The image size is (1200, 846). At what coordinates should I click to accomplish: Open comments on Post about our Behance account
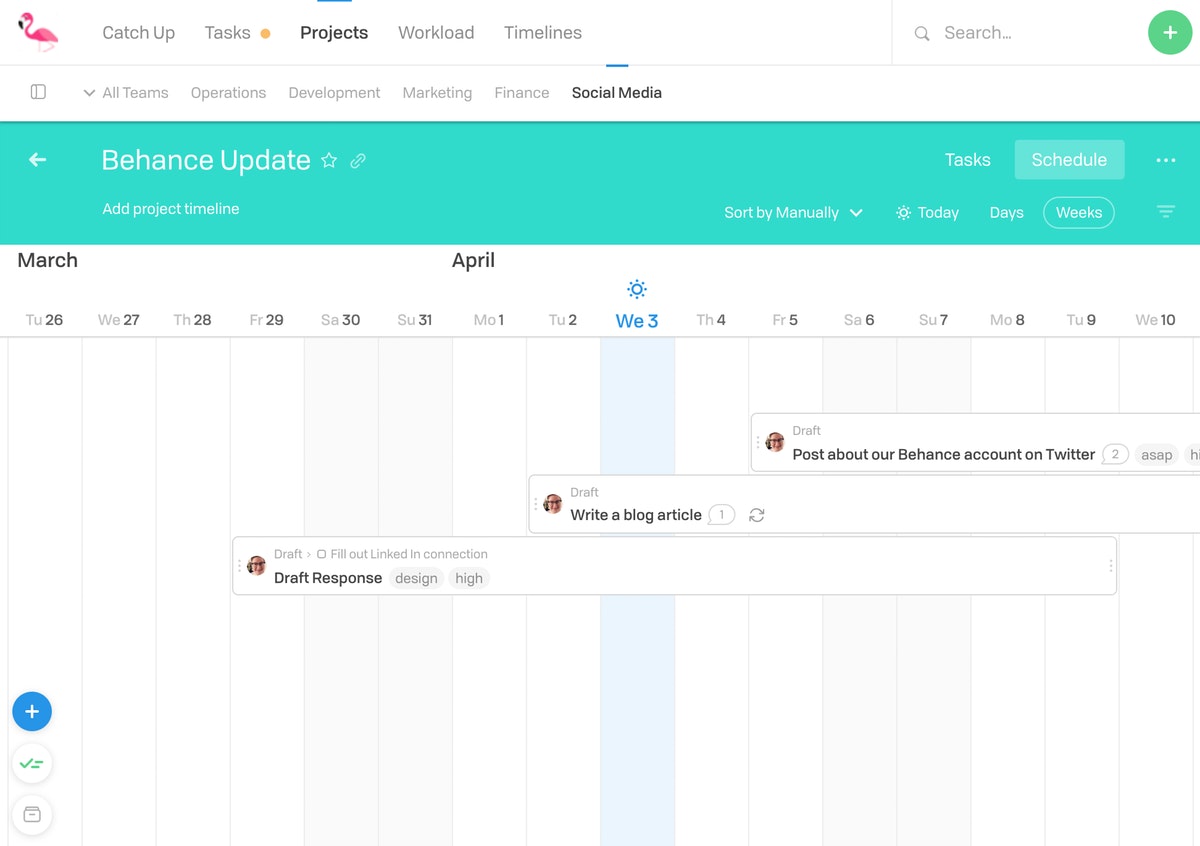tap(1115, 454)
